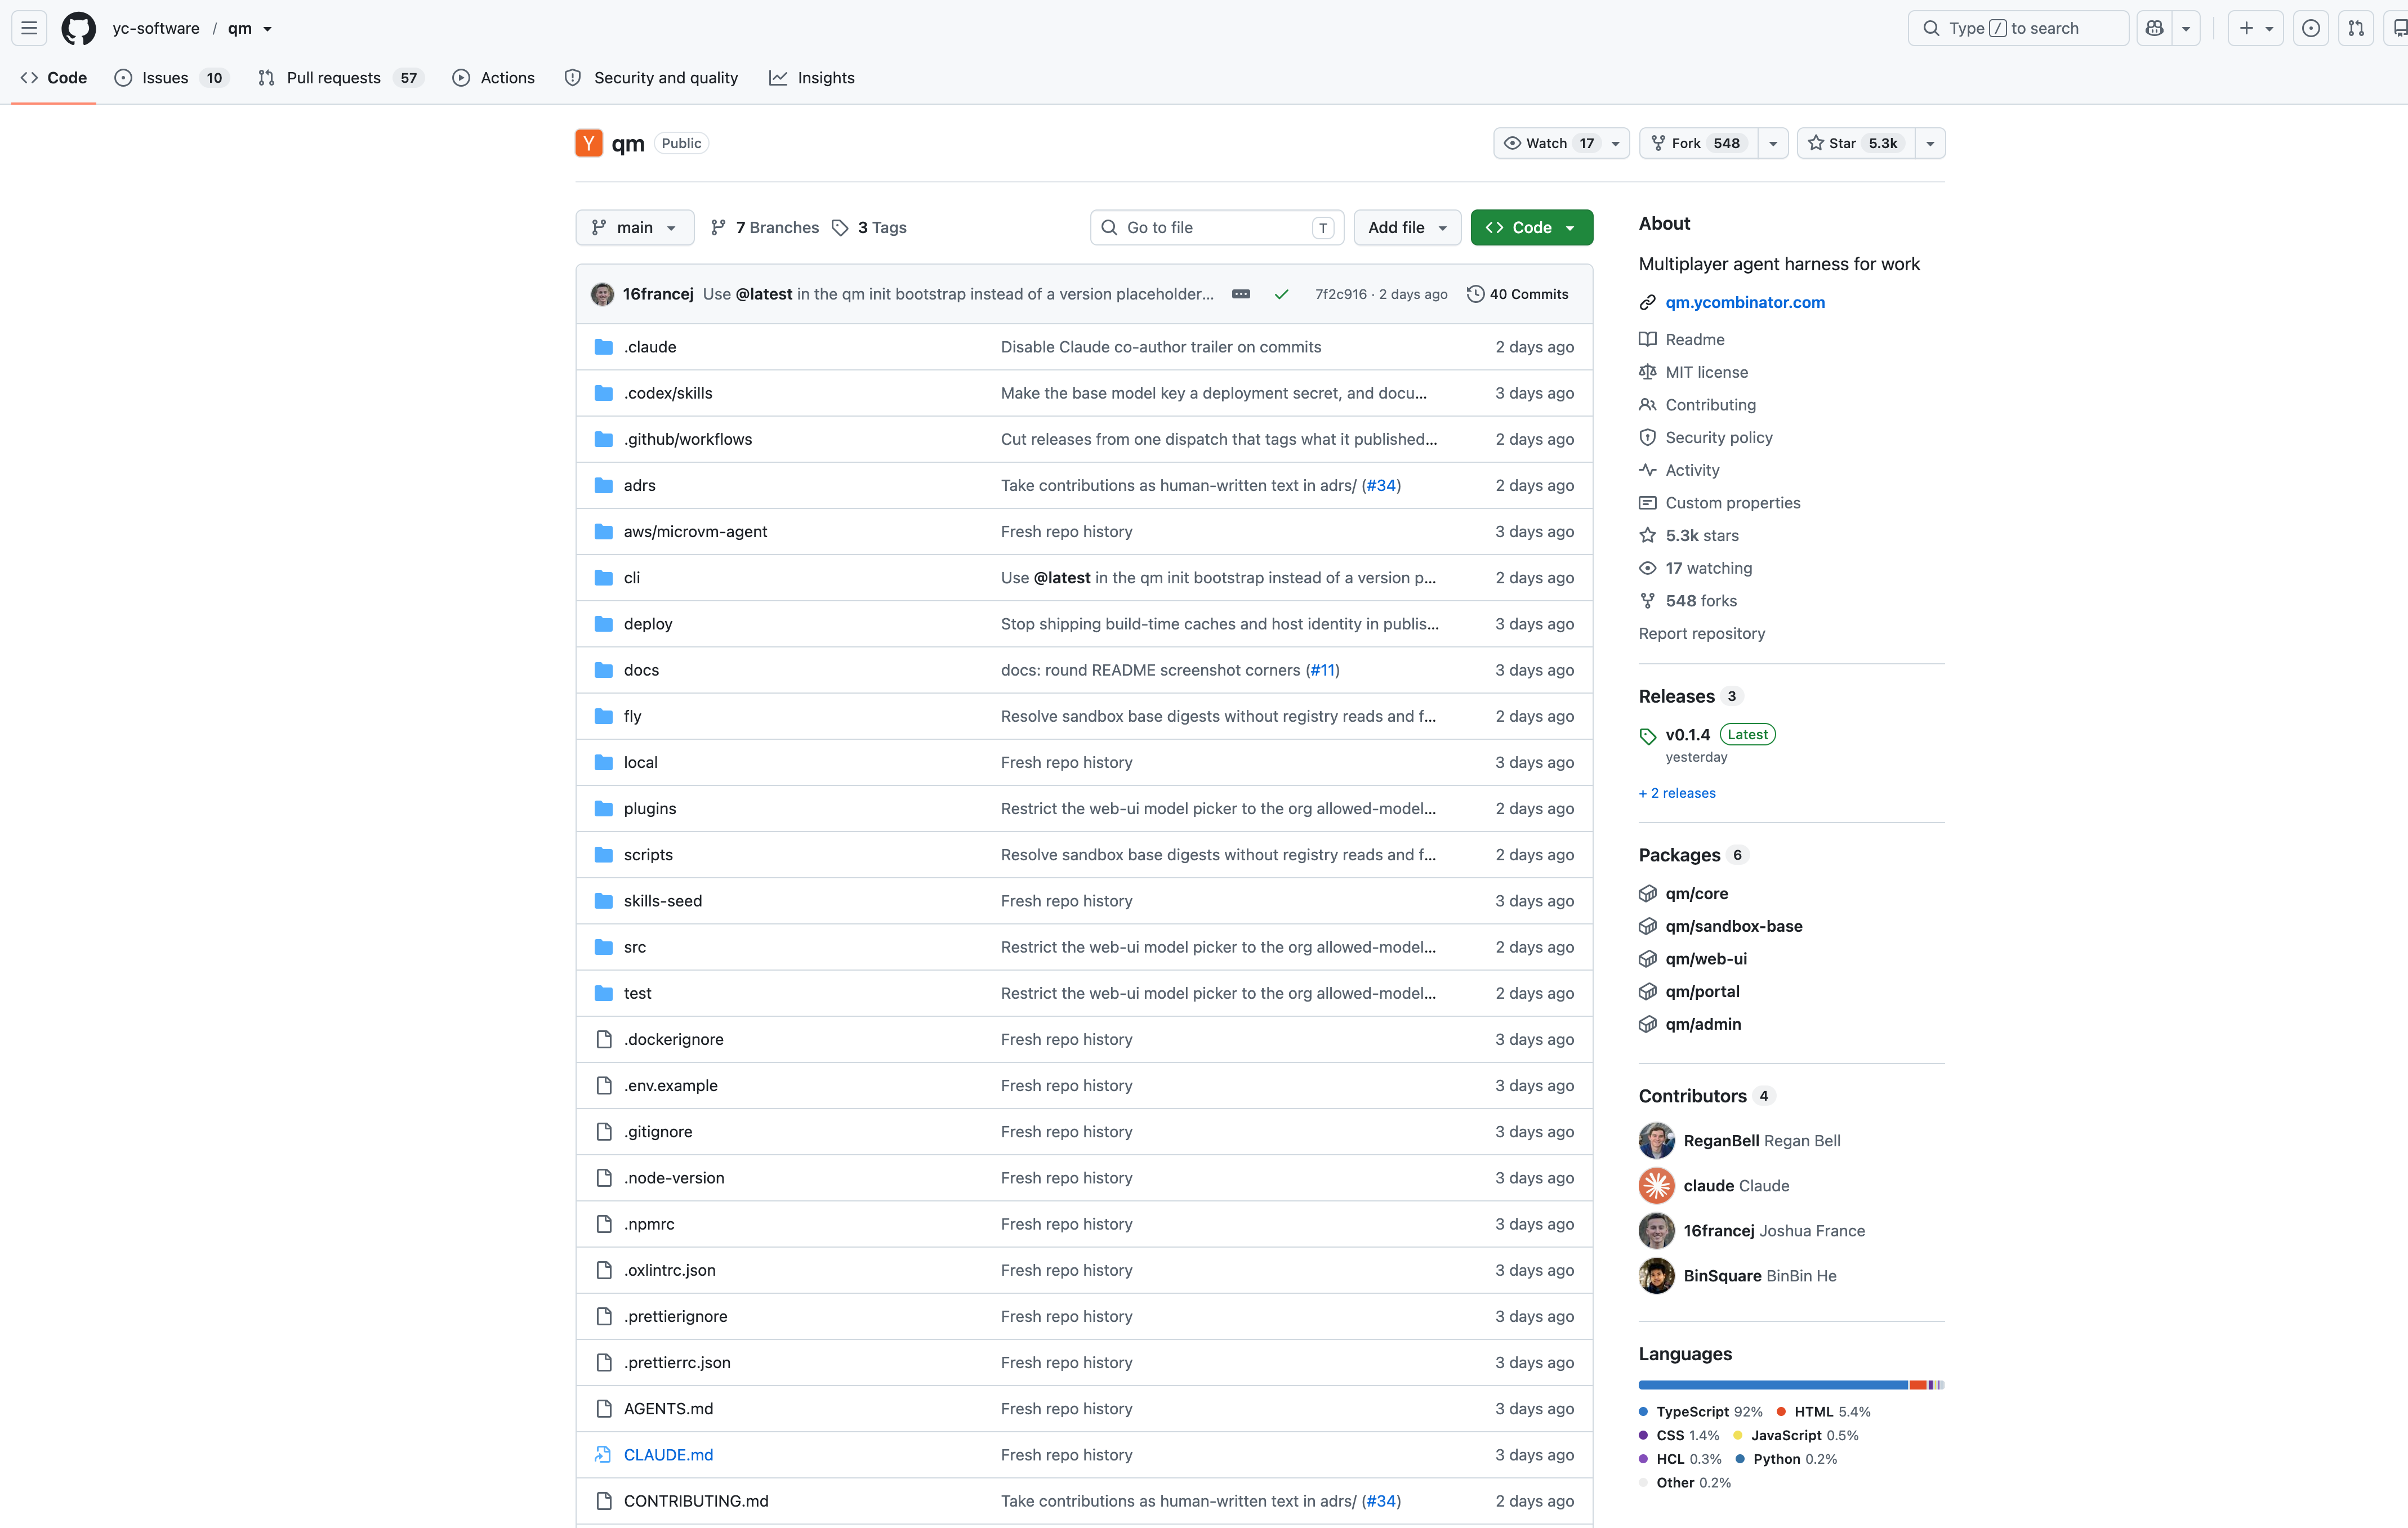Click the .dockerignore file icon
Screen dimensions: 2408x1528
point(603,1040)
